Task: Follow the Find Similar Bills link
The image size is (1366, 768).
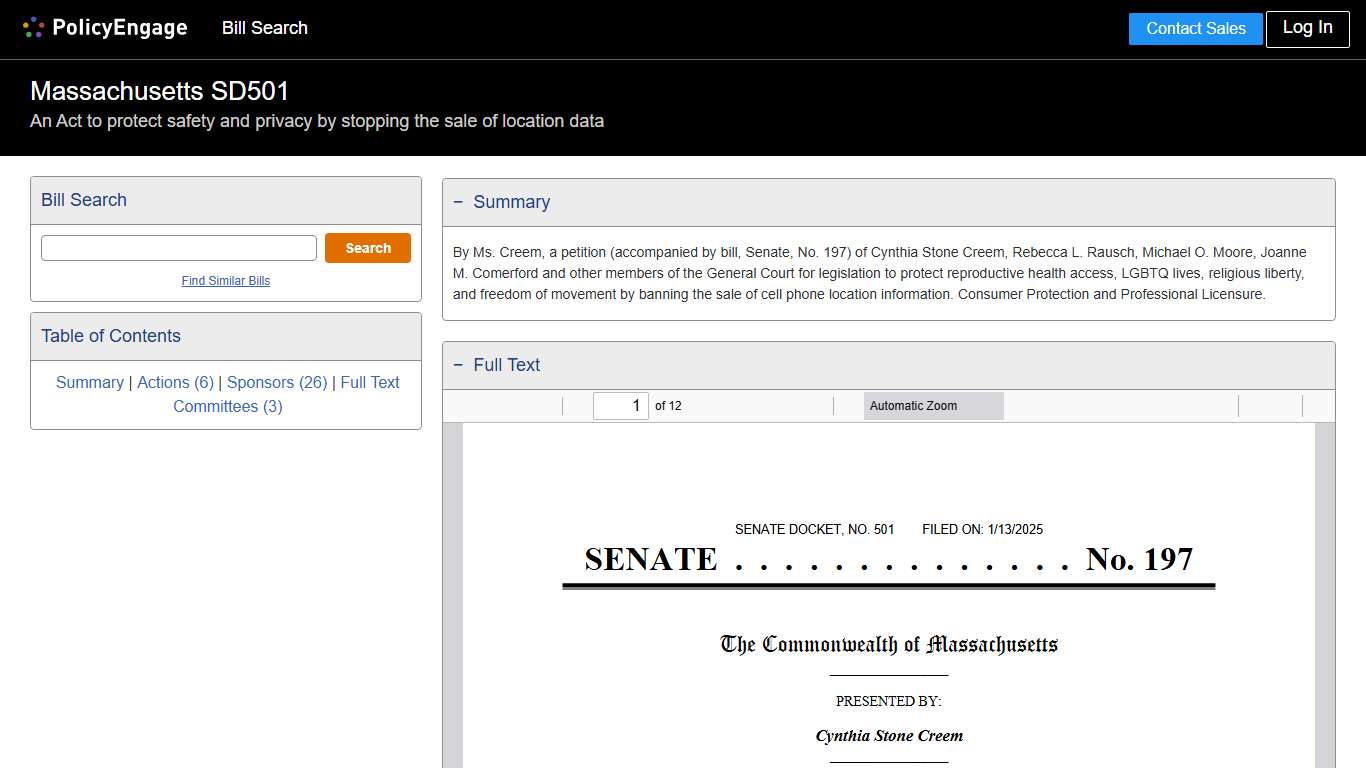Action: click(225, 281)
